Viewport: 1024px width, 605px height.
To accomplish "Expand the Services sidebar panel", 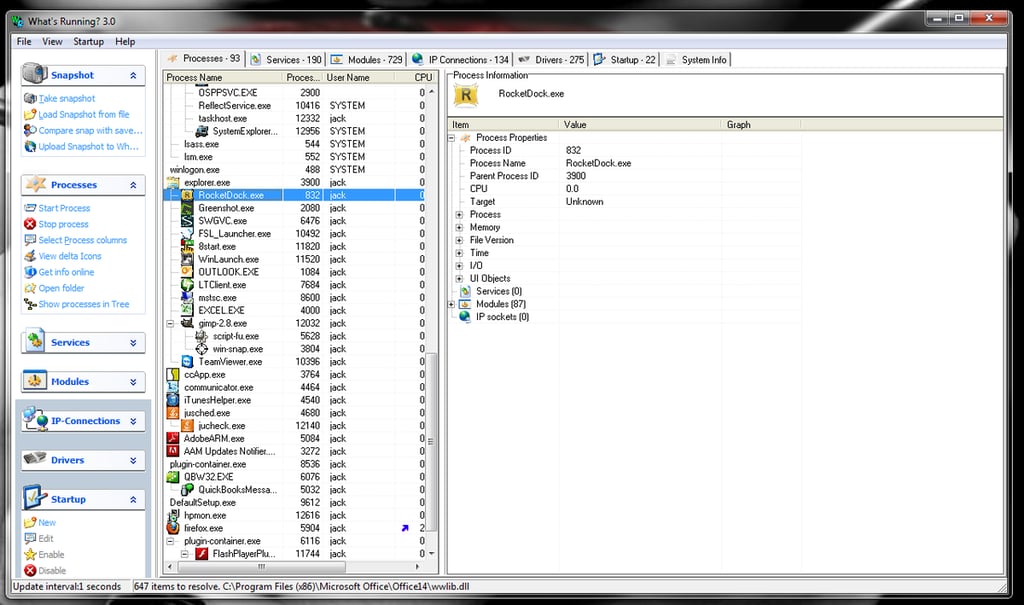I will 133,342.
